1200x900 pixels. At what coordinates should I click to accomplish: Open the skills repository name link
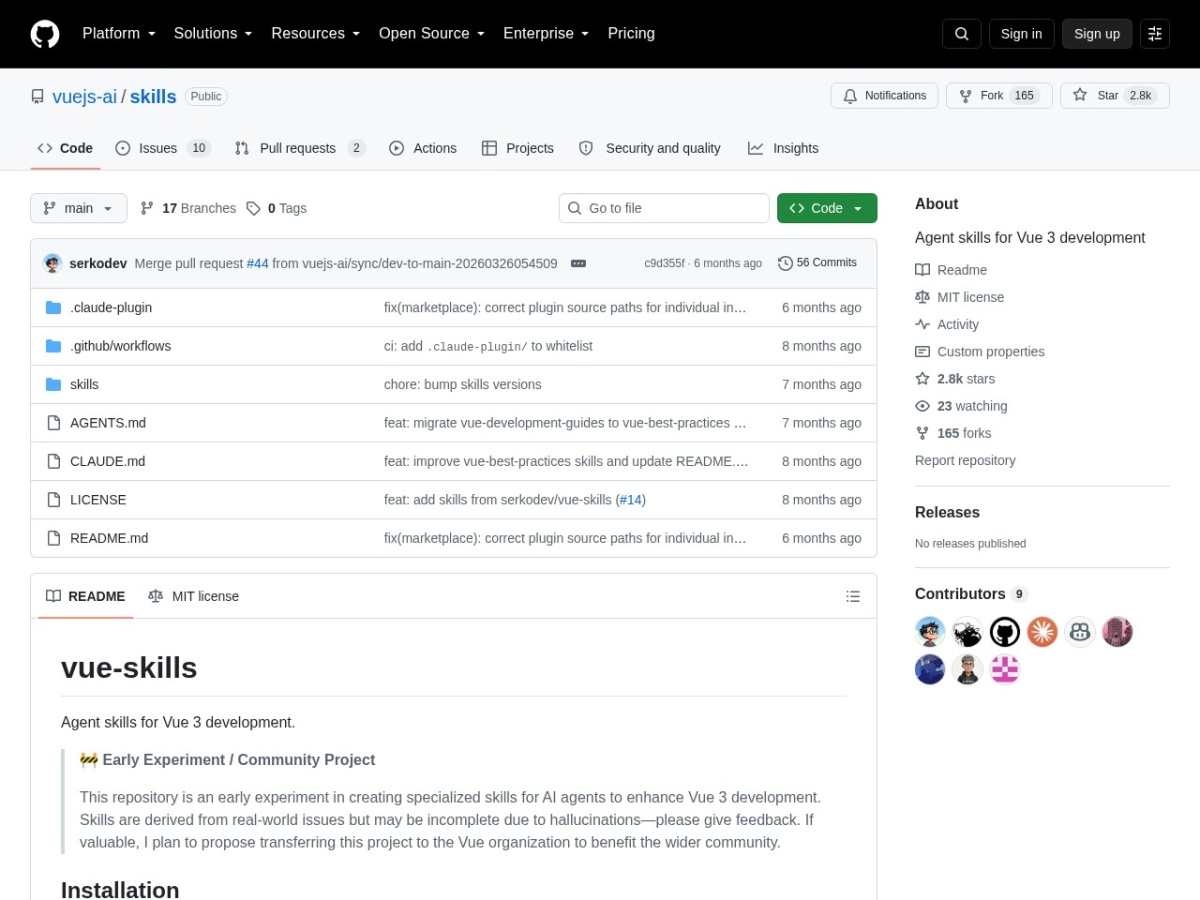153,97
